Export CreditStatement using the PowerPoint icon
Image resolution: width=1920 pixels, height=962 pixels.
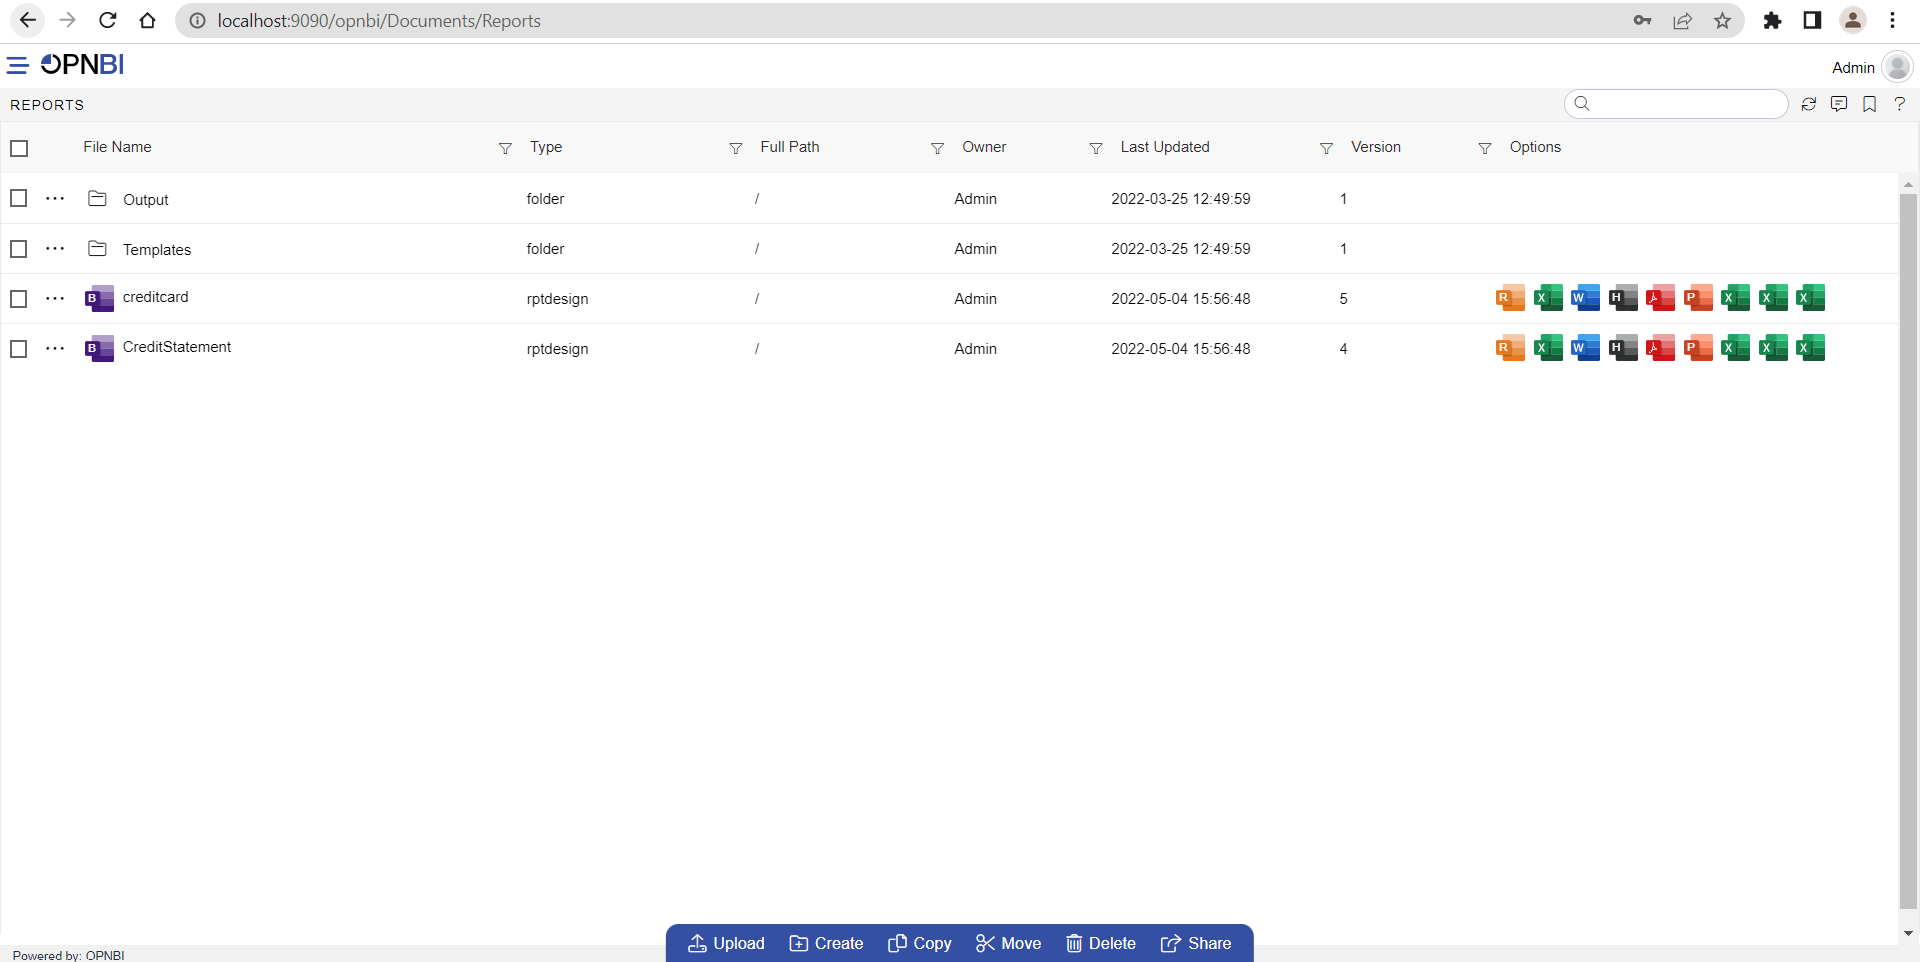pyautogui.click(x=1698, y=348)
